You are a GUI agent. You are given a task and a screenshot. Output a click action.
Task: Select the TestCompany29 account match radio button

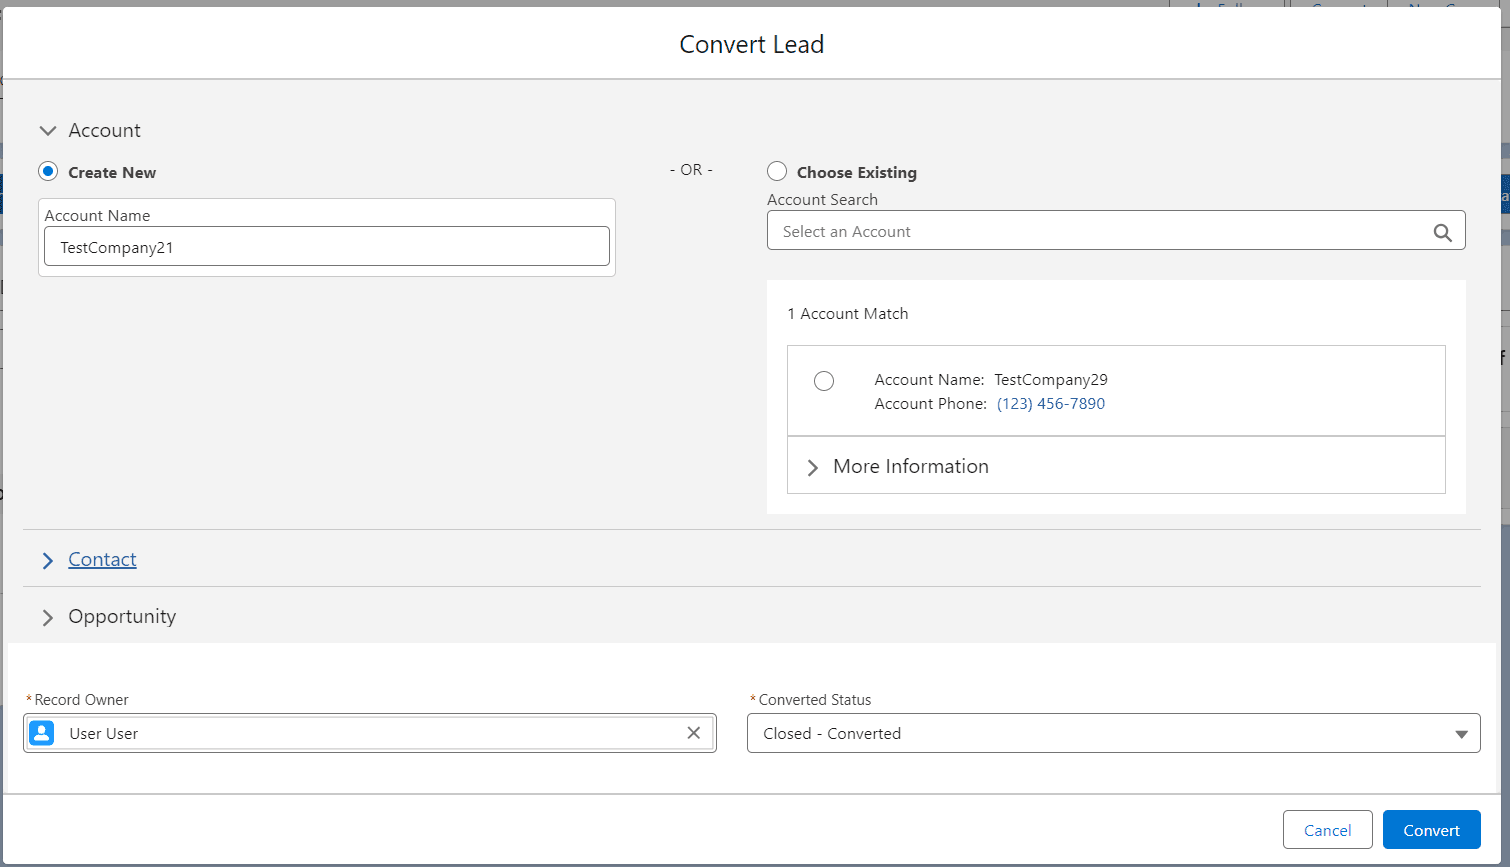tap(824, 381)
